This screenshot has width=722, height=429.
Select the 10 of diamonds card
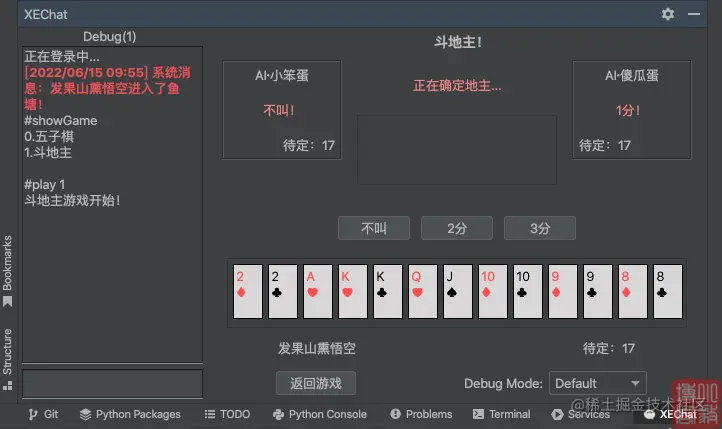coord(493,291)
